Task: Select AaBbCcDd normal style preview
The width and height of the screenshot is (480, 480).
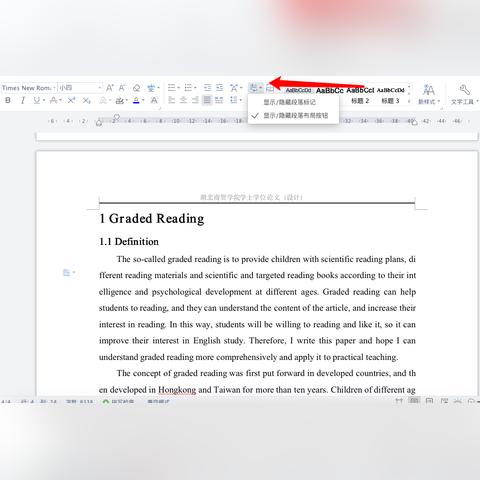Action: (x=299, y=90)
